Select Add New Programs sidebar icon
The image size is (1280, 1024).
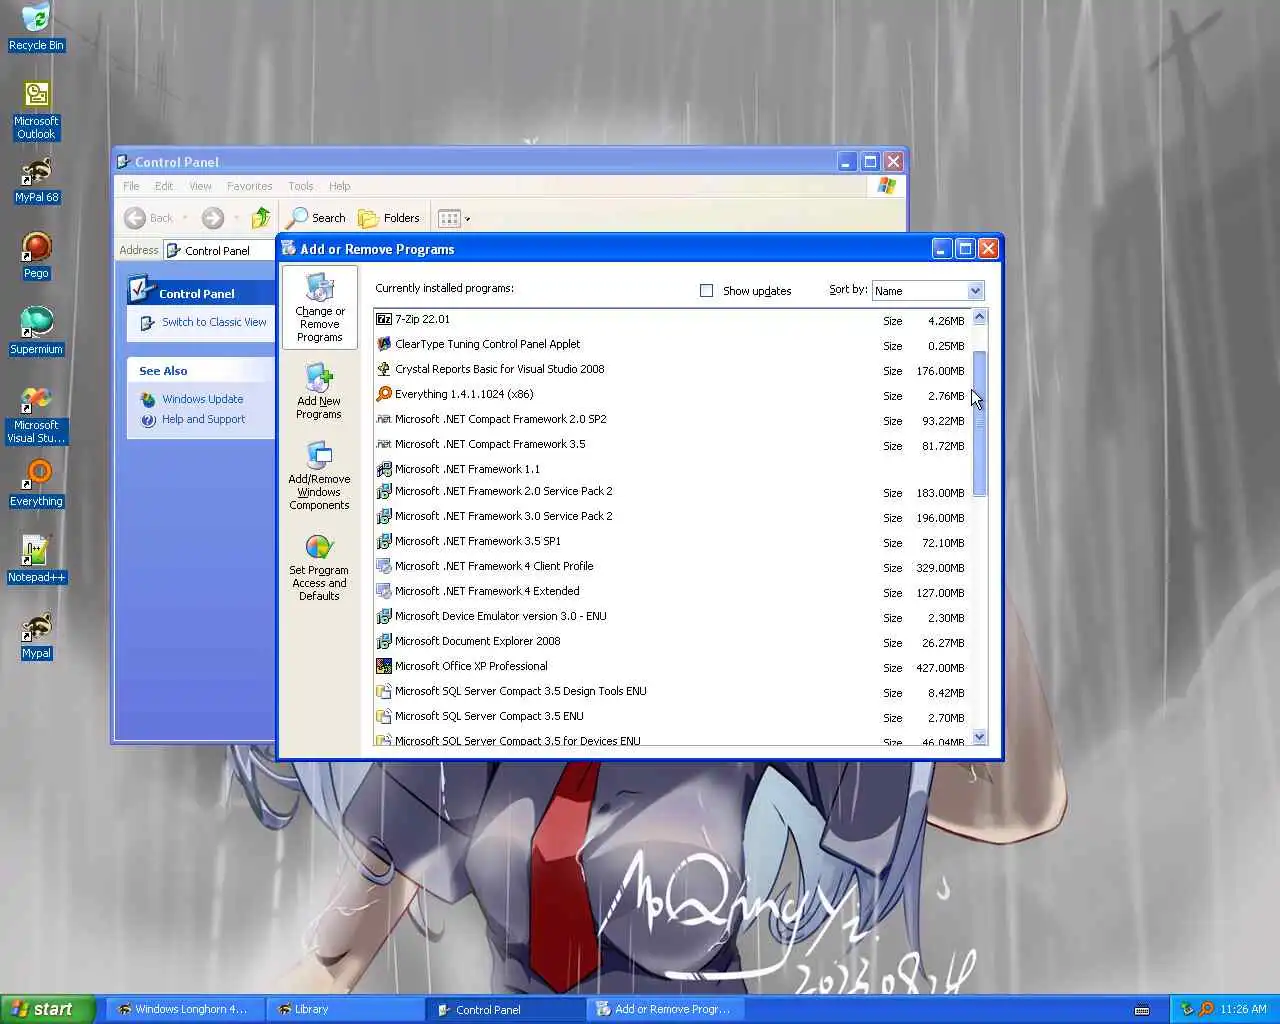(x=319, y=391)
